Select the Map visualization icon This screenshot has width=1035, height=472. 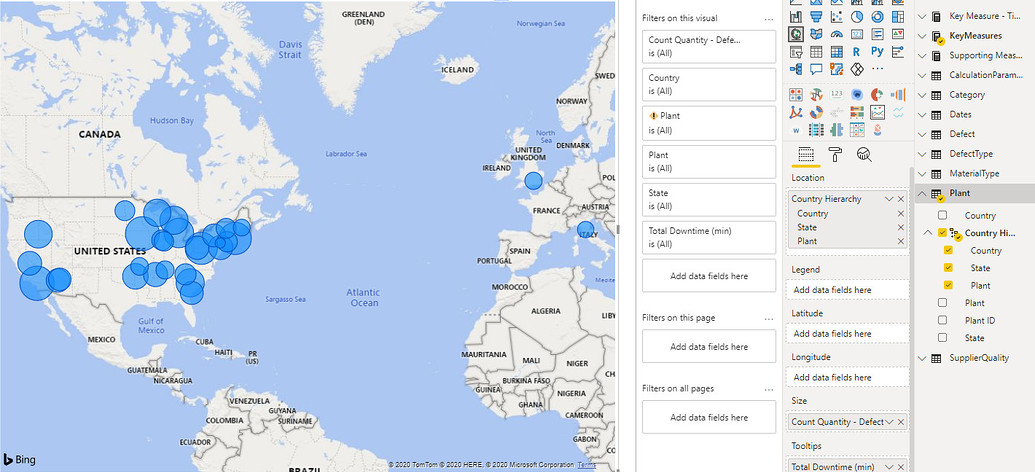tap(796, 34)
